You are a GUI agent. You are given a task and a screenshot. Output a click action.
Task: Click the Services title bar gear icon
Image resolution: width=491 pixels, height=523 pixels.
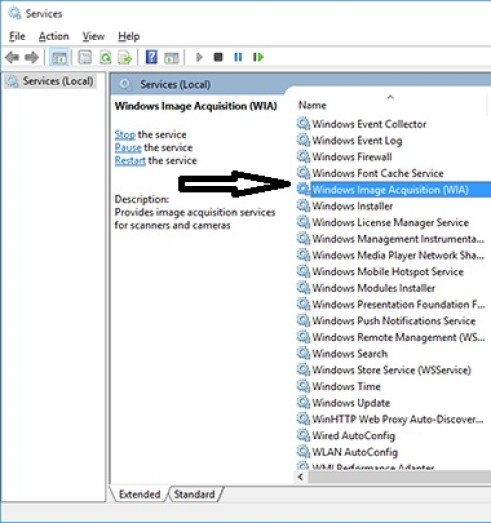[15, 13]
